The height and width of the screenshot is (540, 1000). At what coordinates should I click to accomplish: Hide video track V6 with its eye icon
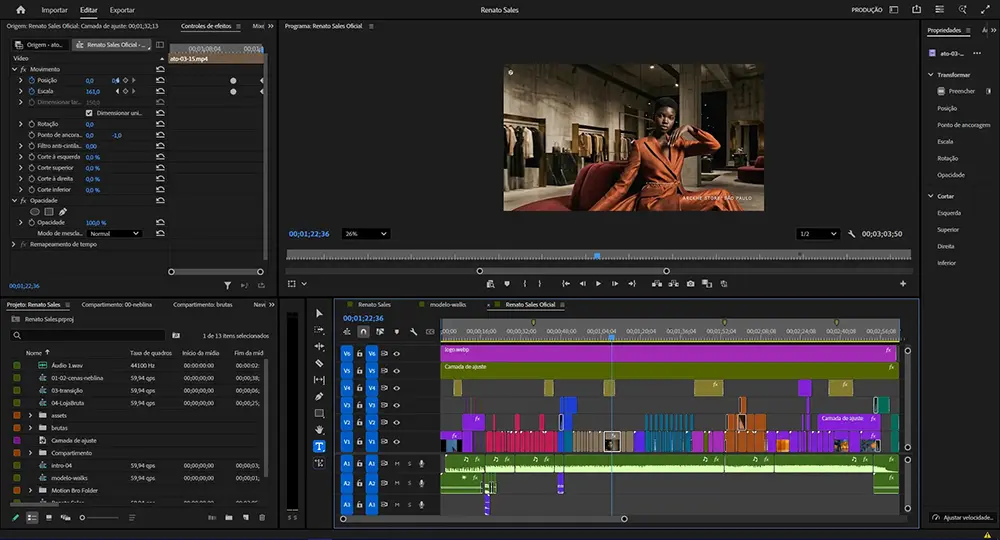click(397, 353)
